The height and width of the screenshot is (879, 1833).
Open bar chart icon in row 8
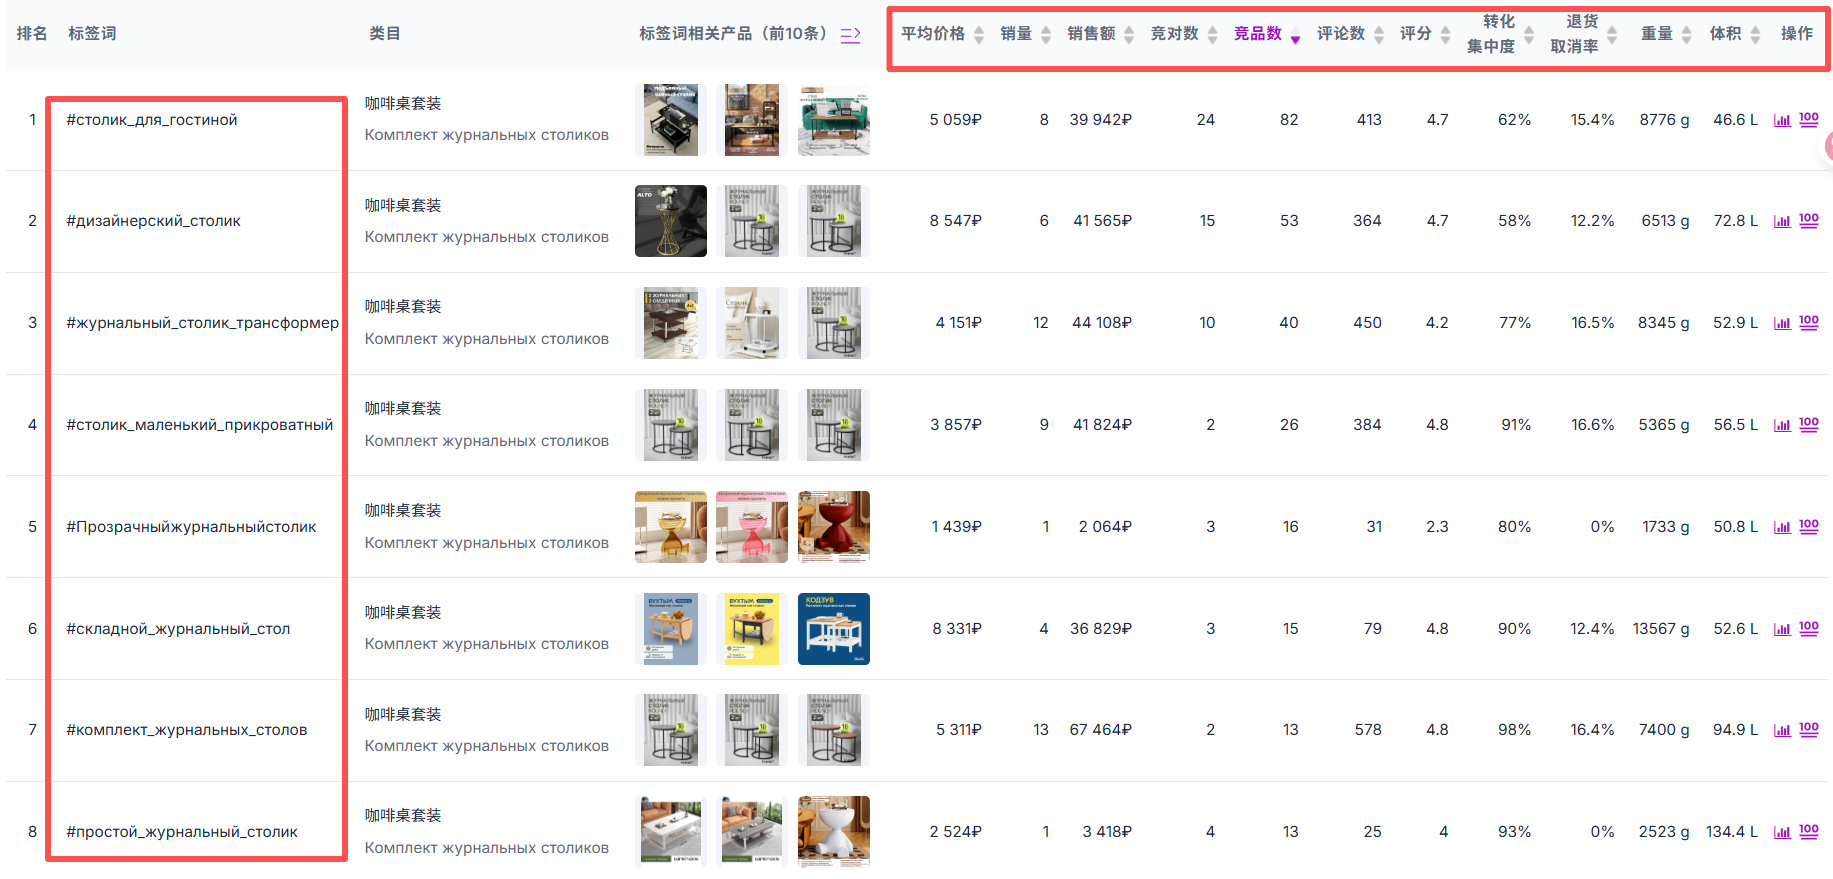(1781, 832)
